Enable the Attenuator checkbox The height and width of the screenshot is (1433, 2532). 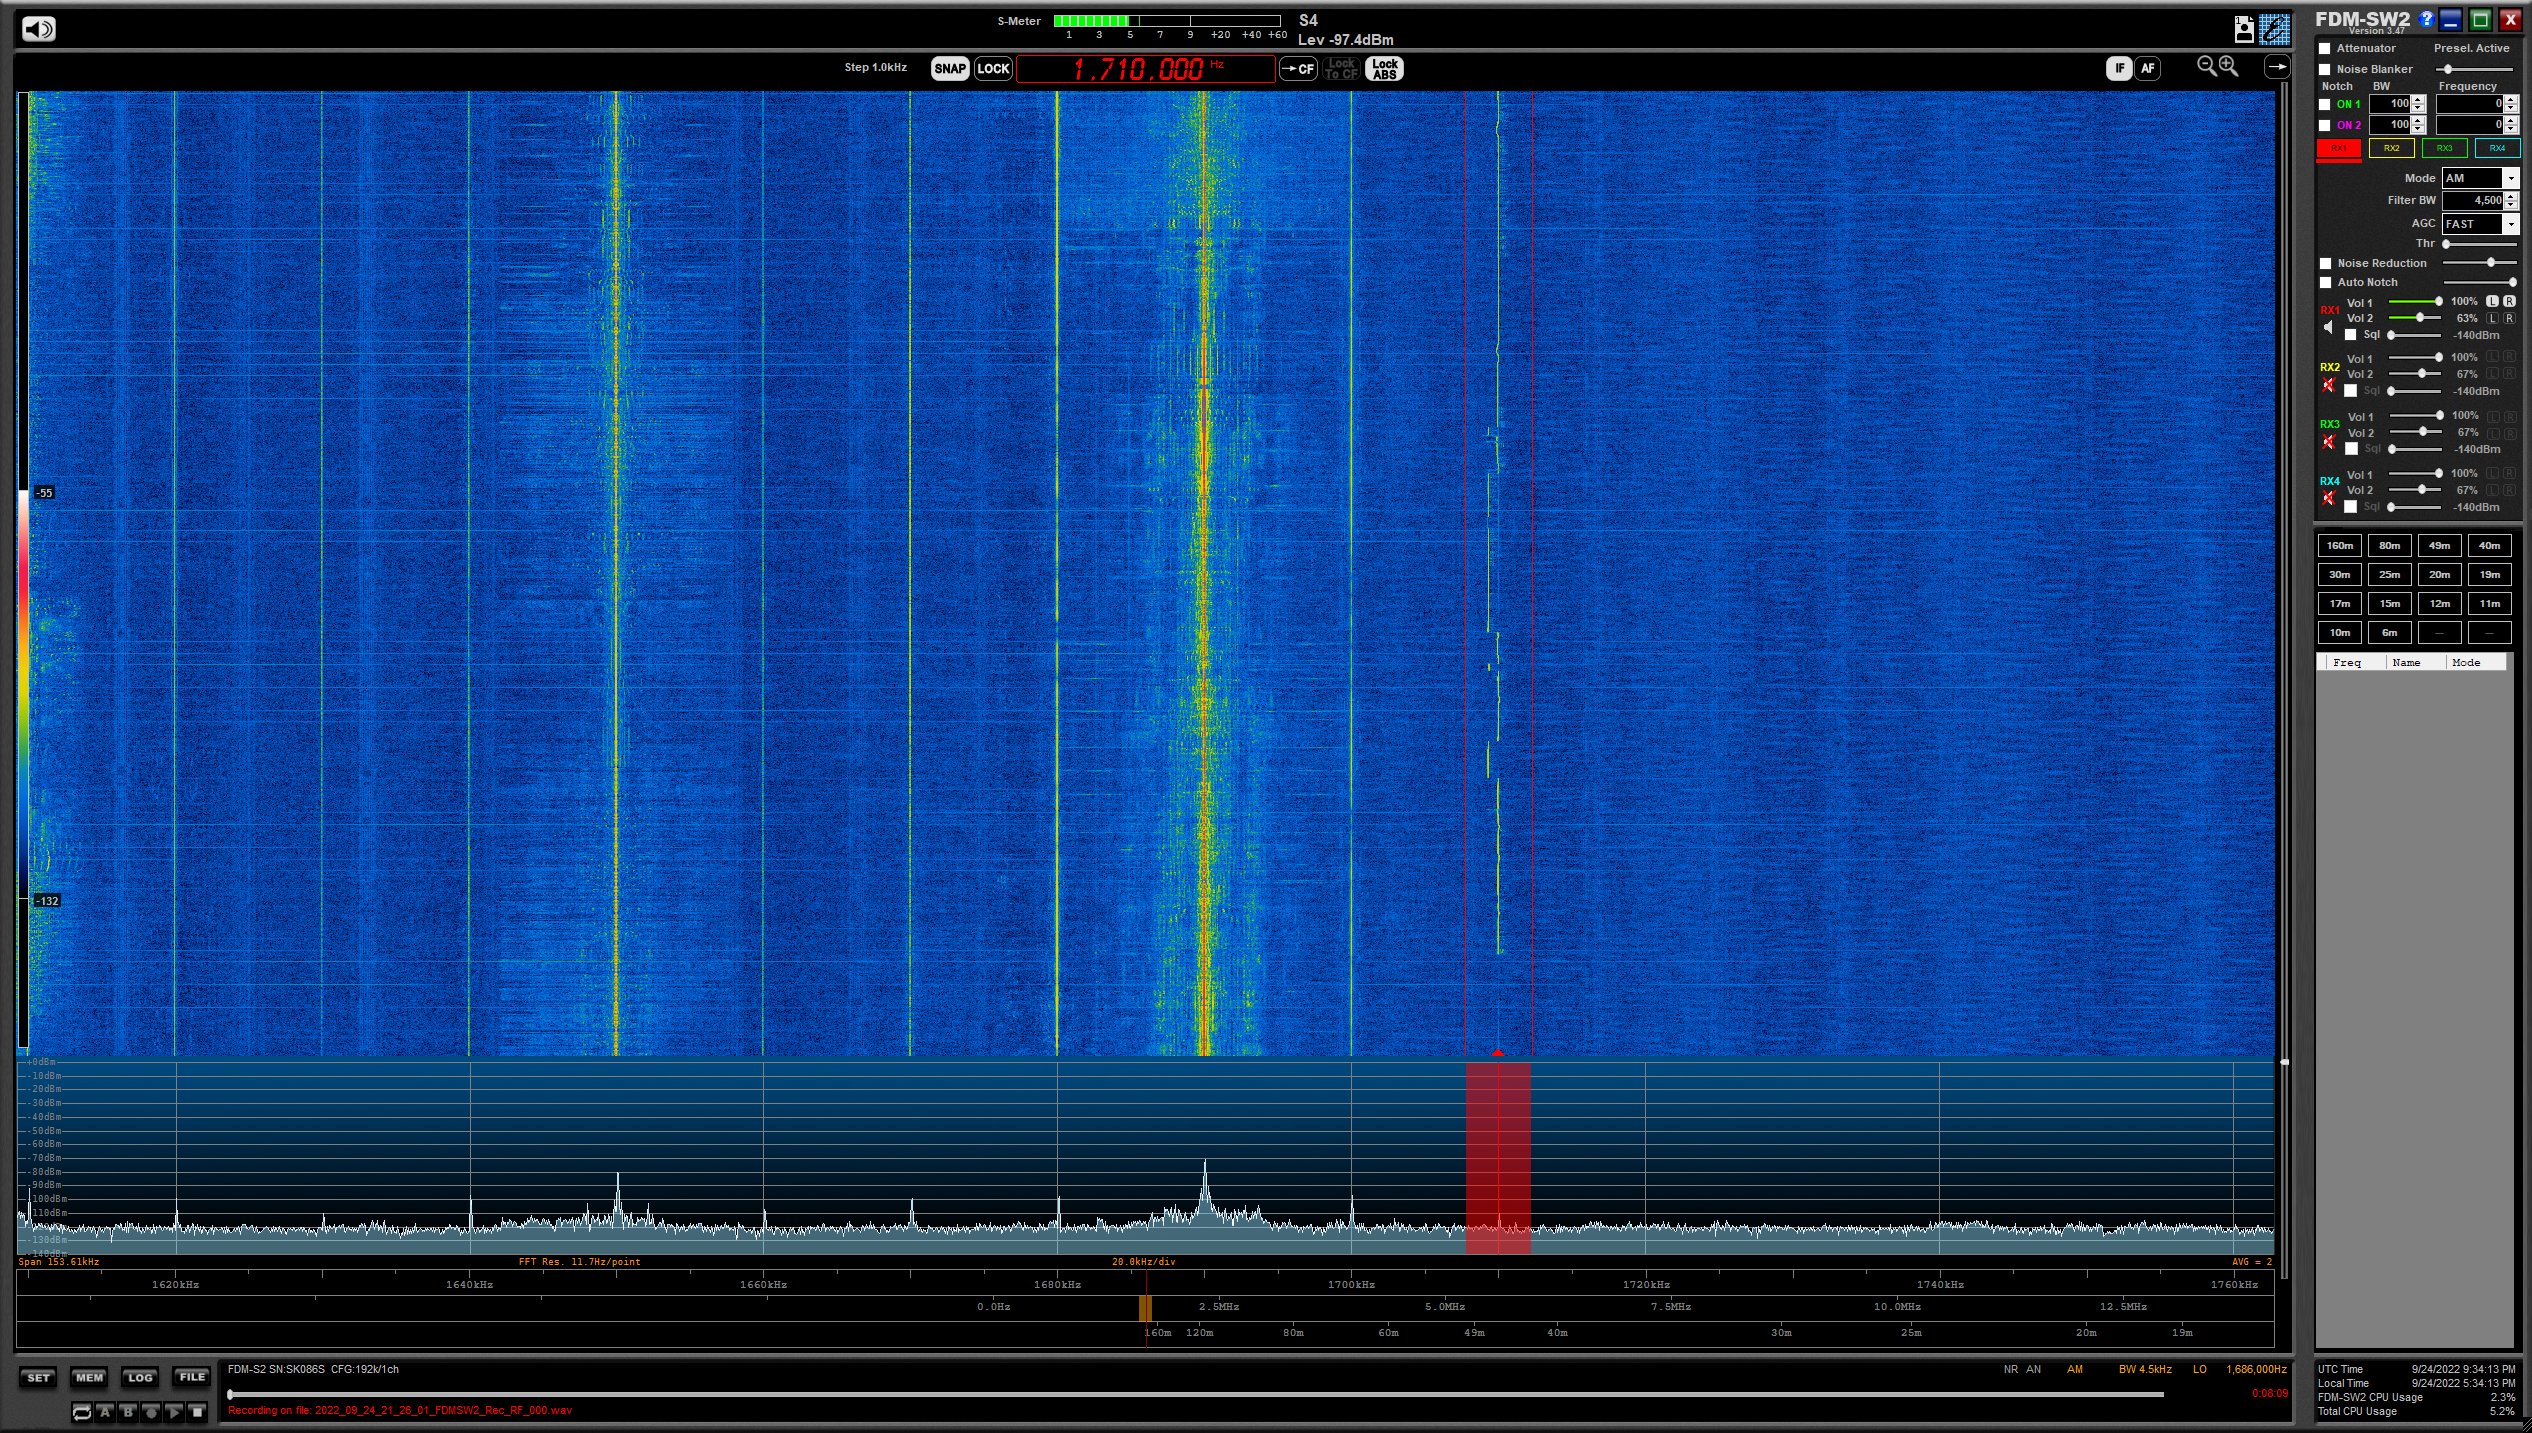[2325, 48]
